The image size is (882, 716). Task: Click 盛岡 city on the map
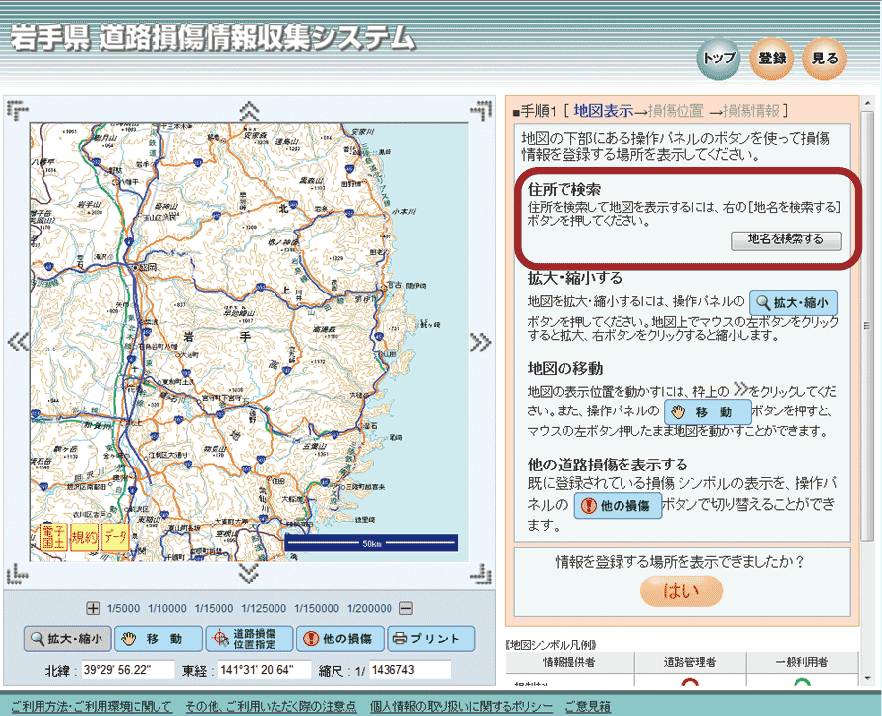[x=146, y=267]
